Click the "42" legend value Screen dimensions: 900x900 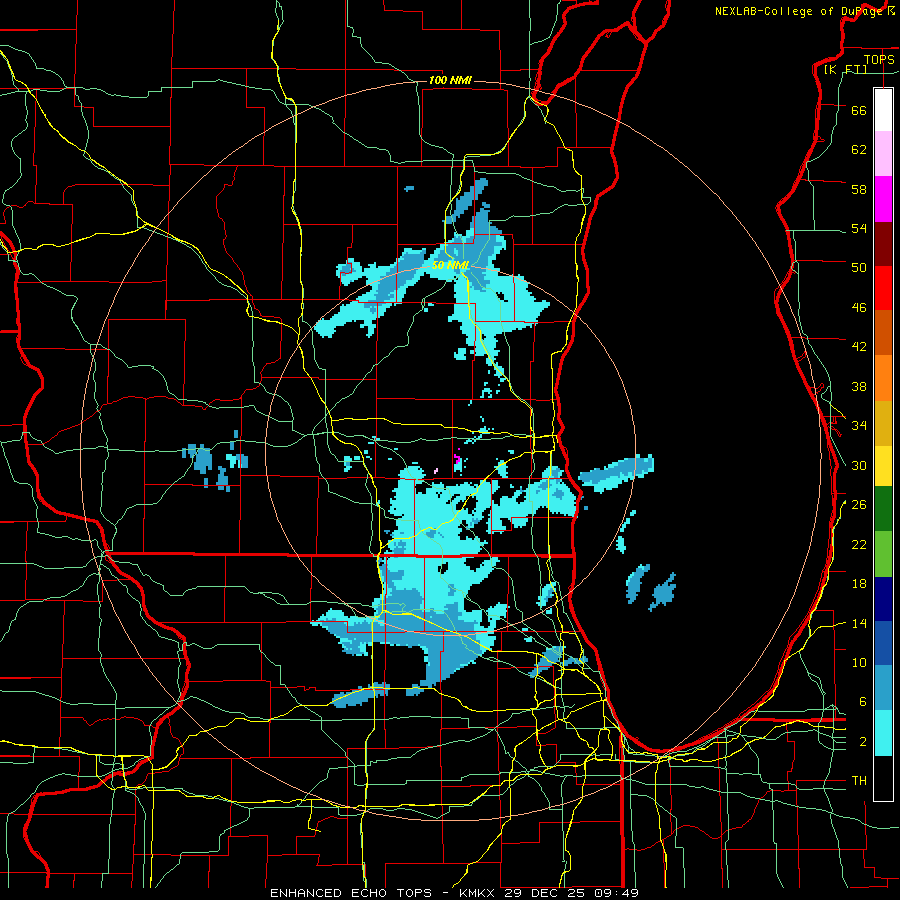[x=859, y=347]
